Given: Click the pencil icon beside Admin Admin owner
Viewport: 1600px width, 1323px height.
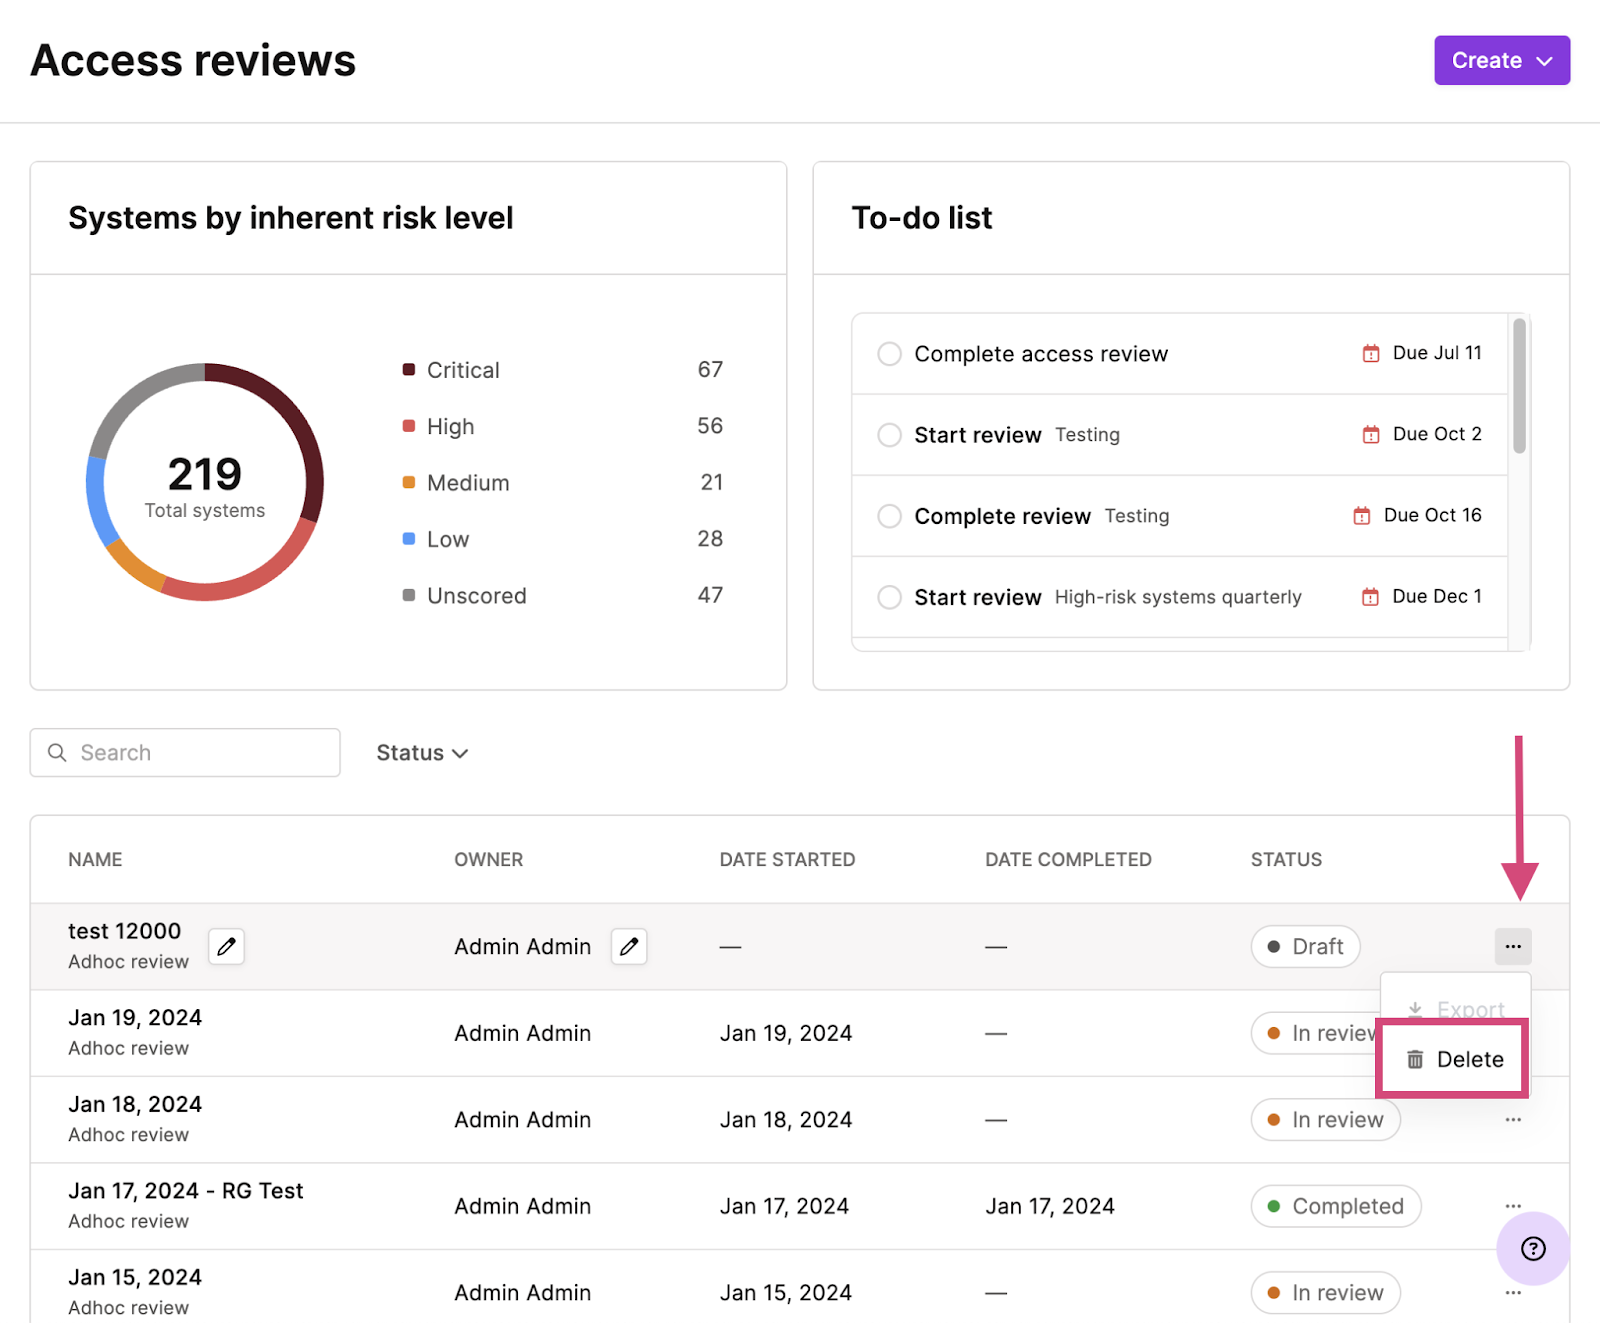Looking at the screenshot, I should click(x=628, y=946).
